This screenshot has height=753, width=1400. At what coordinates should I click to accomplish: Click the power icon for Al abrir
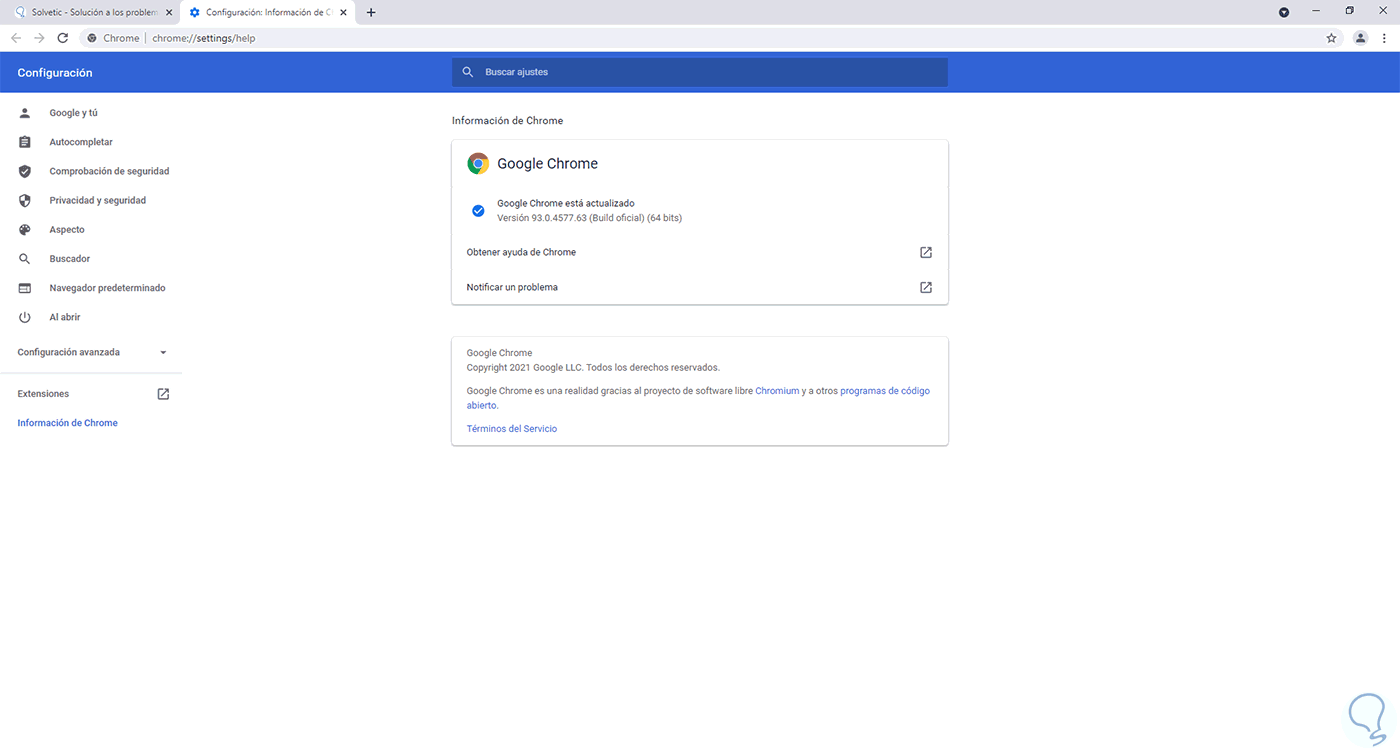(x=25, y=317)
